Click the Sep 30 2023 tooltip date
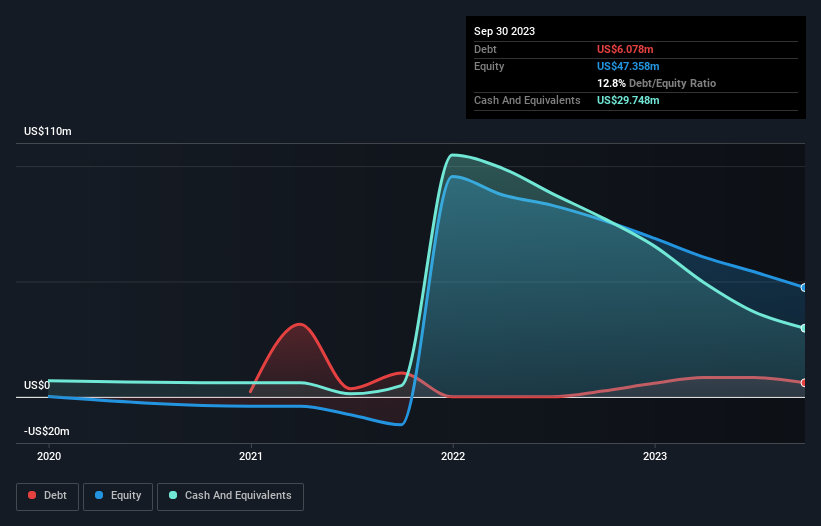This screenshot has width=821, height=526. tap(504, 31)
